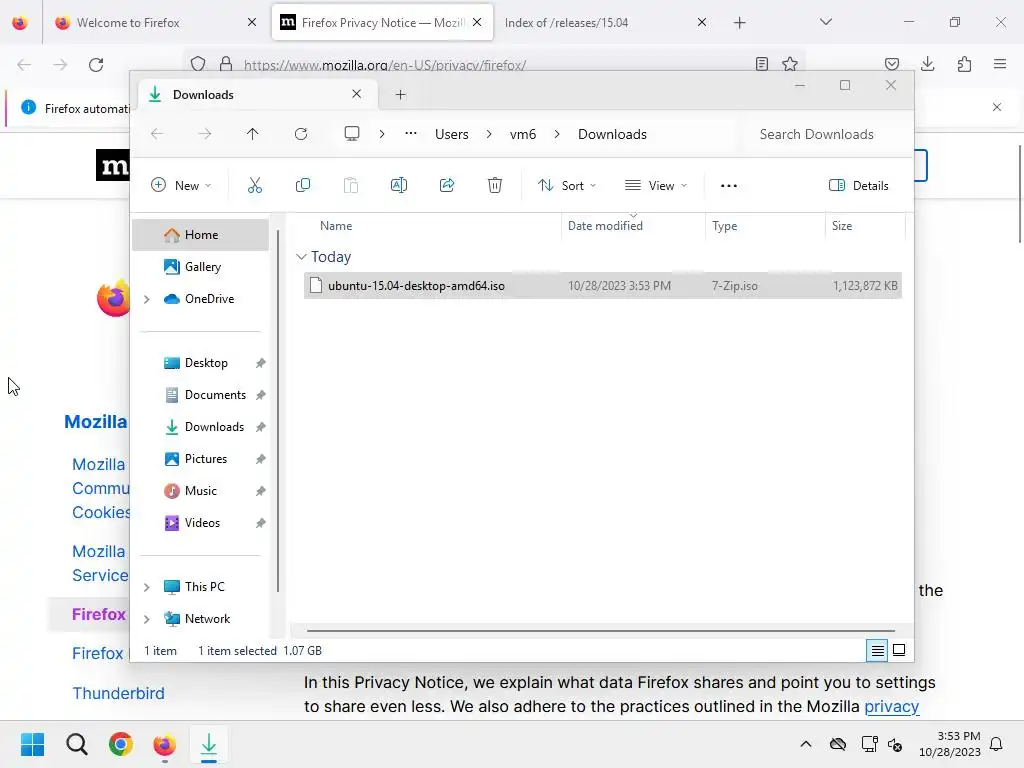Expand Network tree node
The image size is (1024, 768).
point(147,619)
